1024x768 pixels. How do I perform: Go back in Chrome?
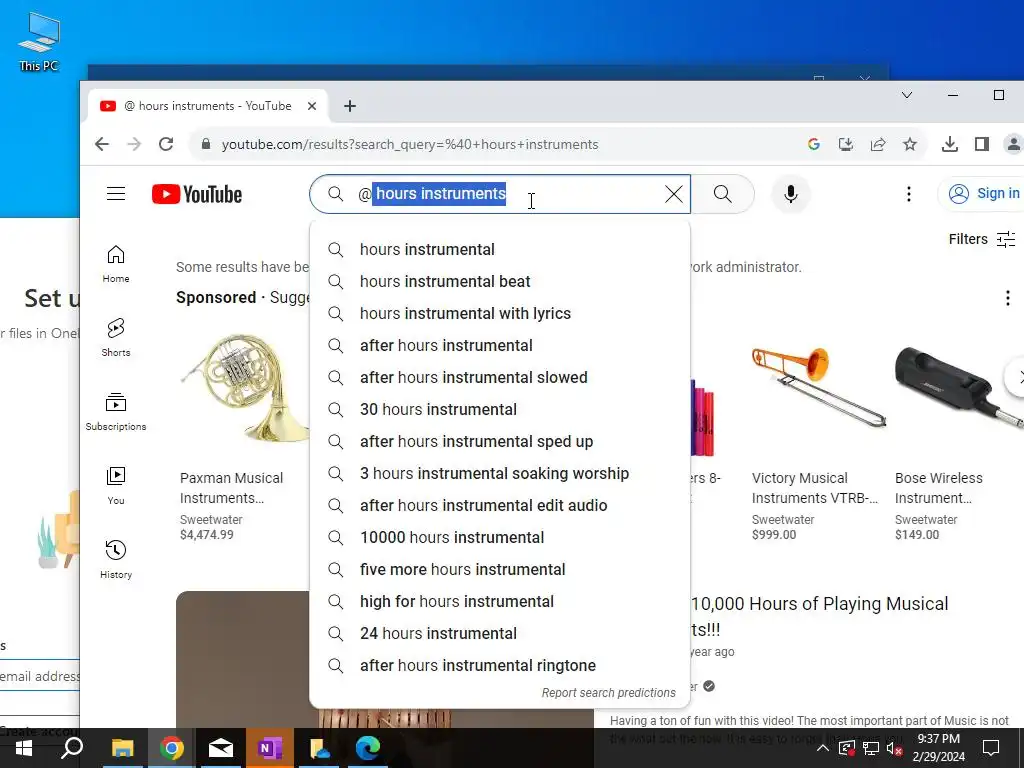[102, 144]
